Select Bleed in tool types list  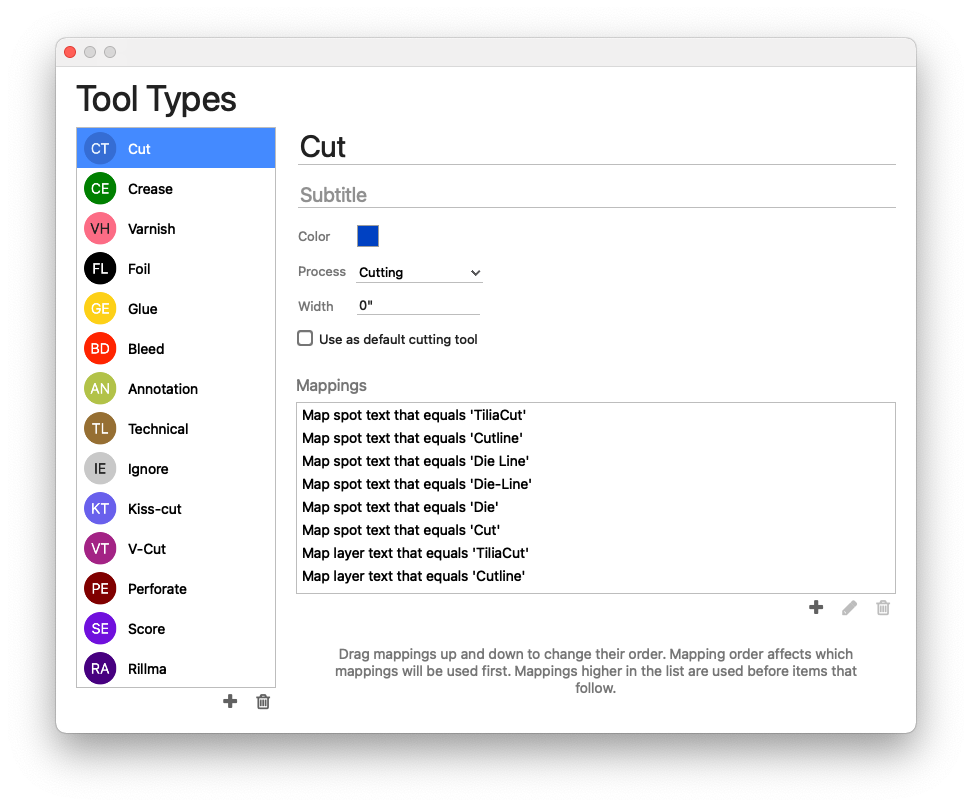pyautogui.click(x=176, y=348)
